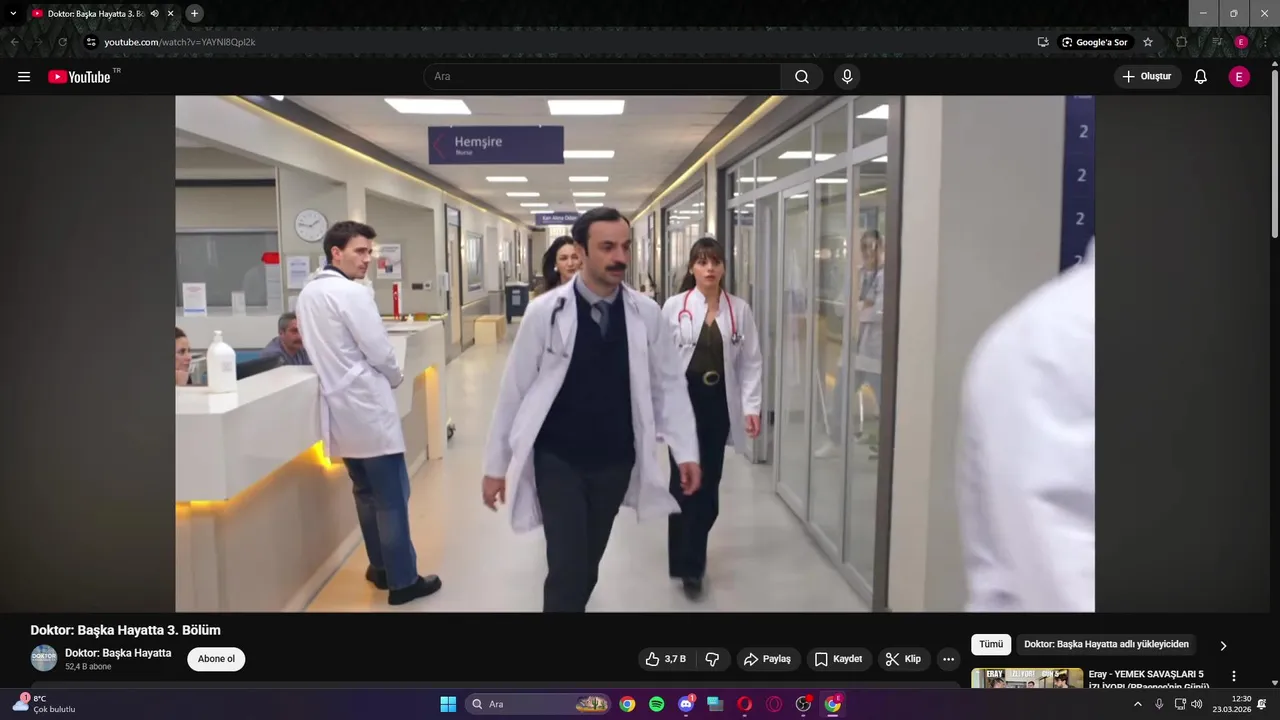Screen dimensions: 1280x720
Task: Select the Doktor: Başka Hayatta 3. browser tab
Action: (x=104, y=14)
